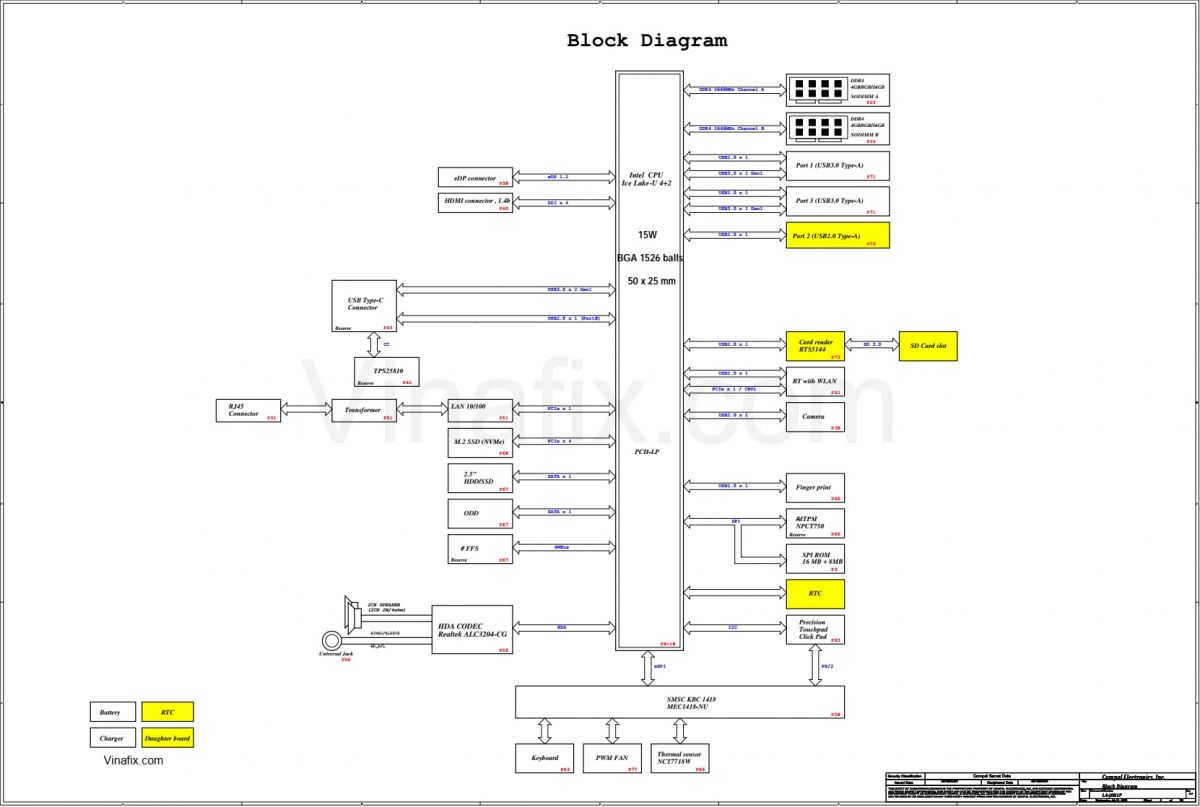
Task: Click the ODD block
Action: (480, 514)
